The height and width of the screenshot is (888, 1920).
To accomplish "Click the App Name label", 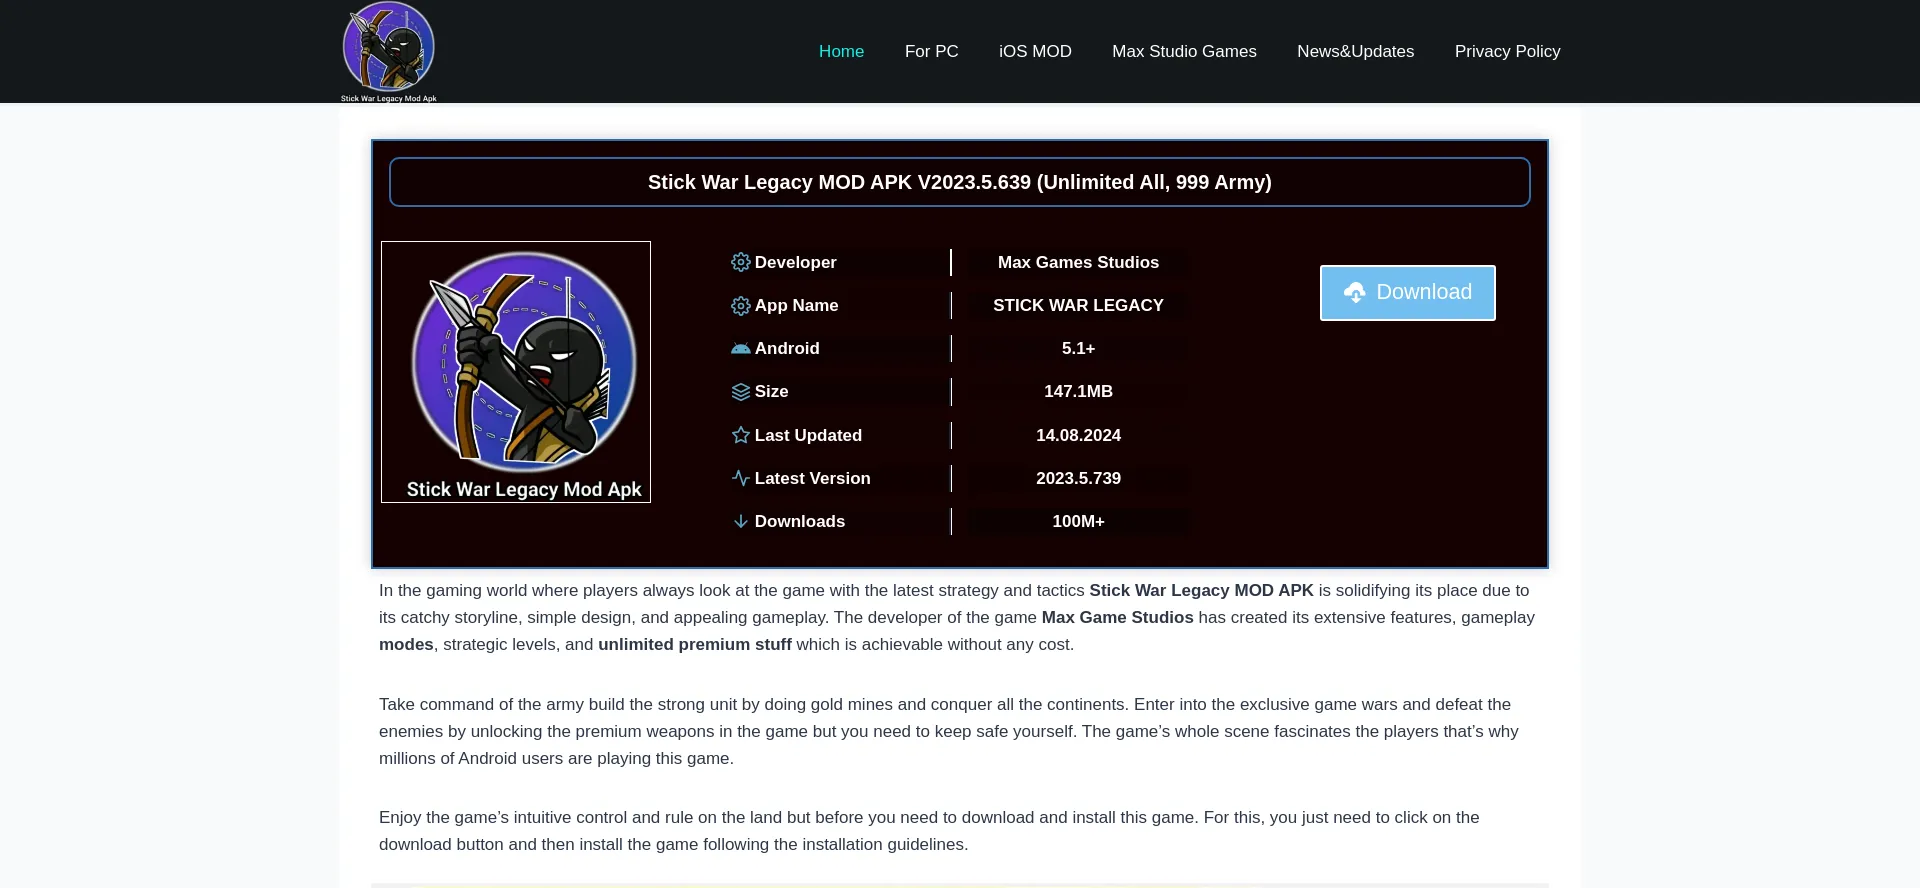I will click(796, 305).
